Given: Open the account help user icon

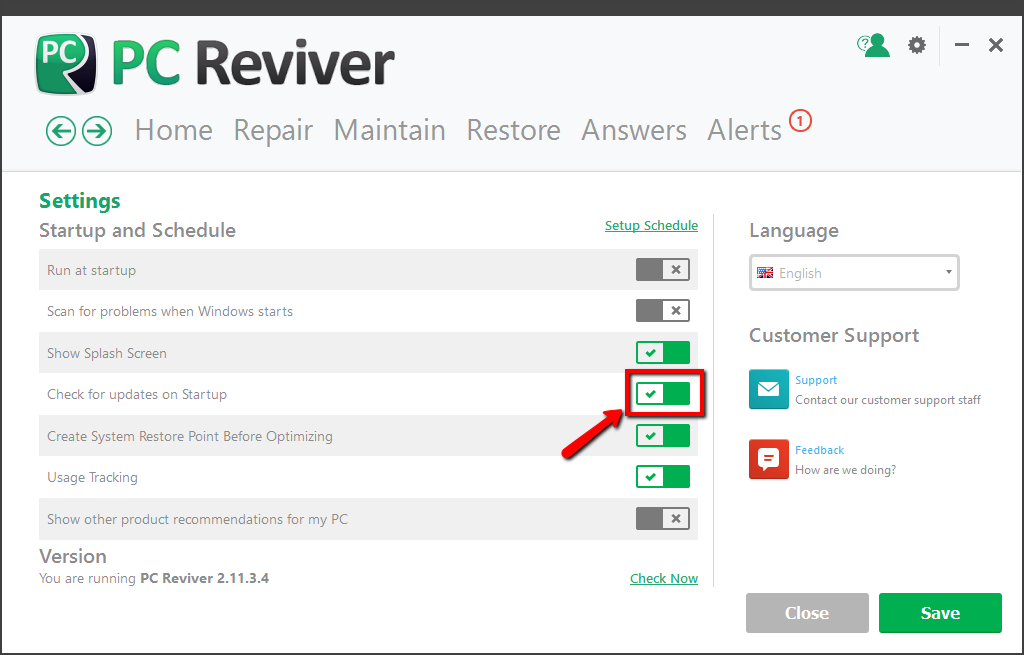Looking at the screenshot, I should [873, 45].
